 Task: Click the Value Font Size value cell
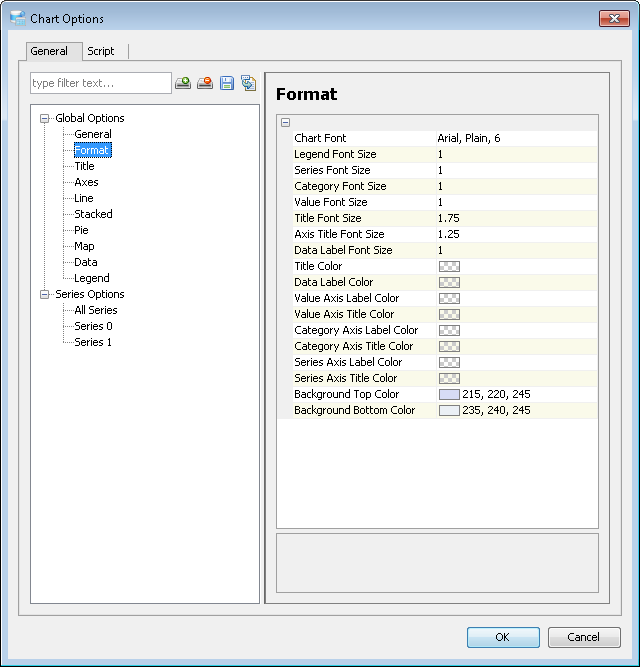click(x=517, y=202)
